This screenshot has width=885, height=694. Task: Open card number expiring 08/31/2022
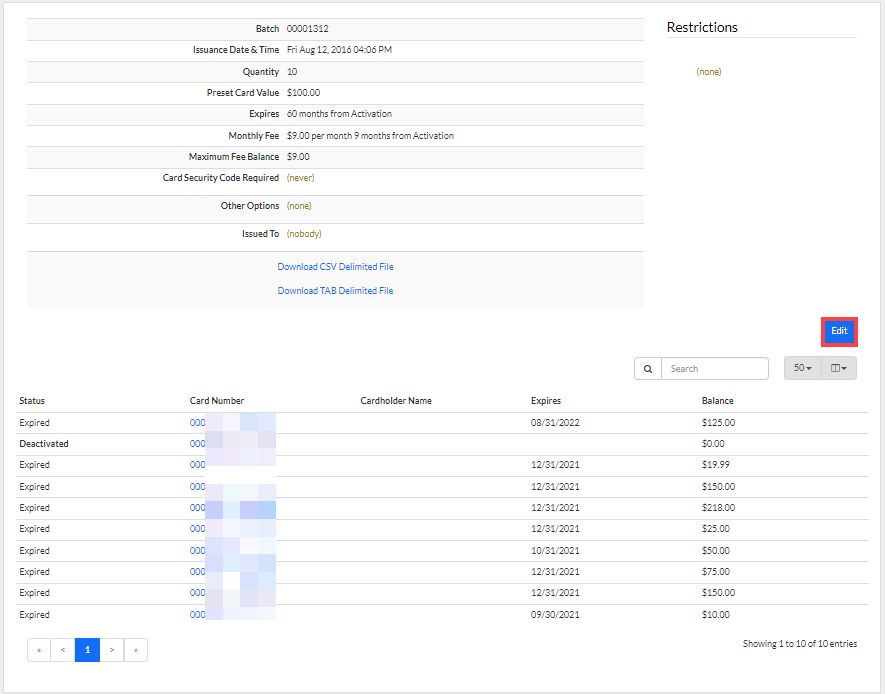click(198, 423)
